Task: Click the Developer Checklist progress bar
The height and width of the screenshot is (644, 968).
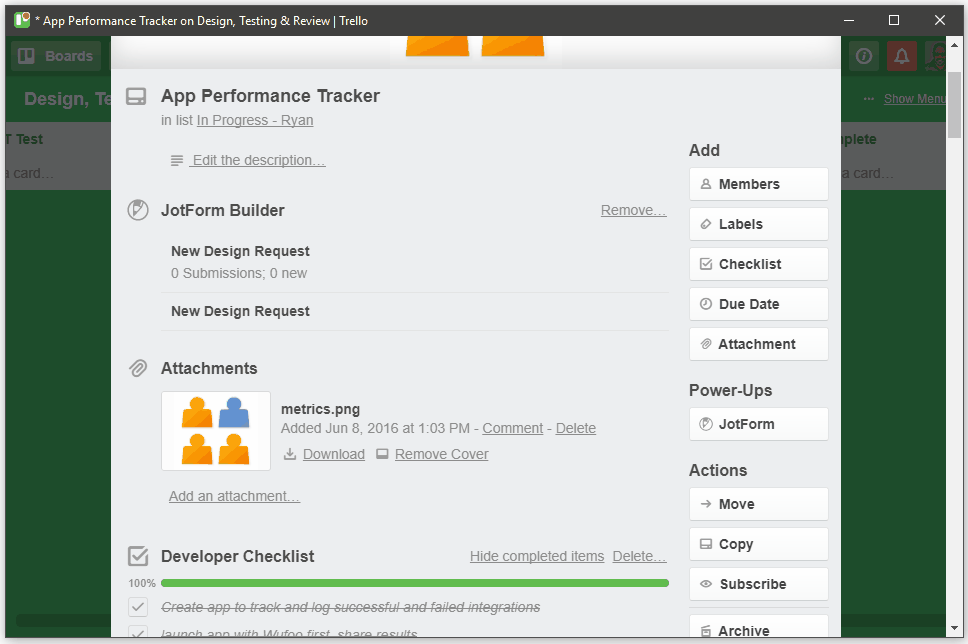Action: pos(414,583)
